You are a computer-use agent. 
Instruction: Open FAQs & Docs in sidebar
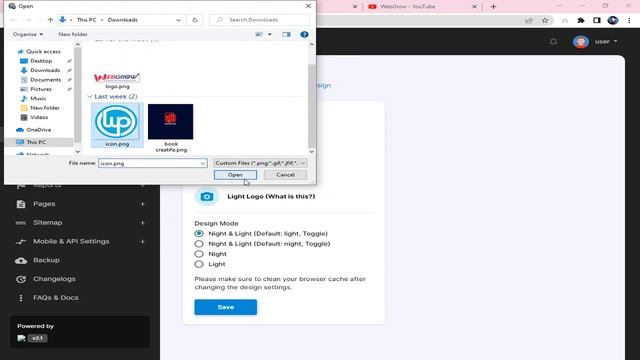point(56,298)
